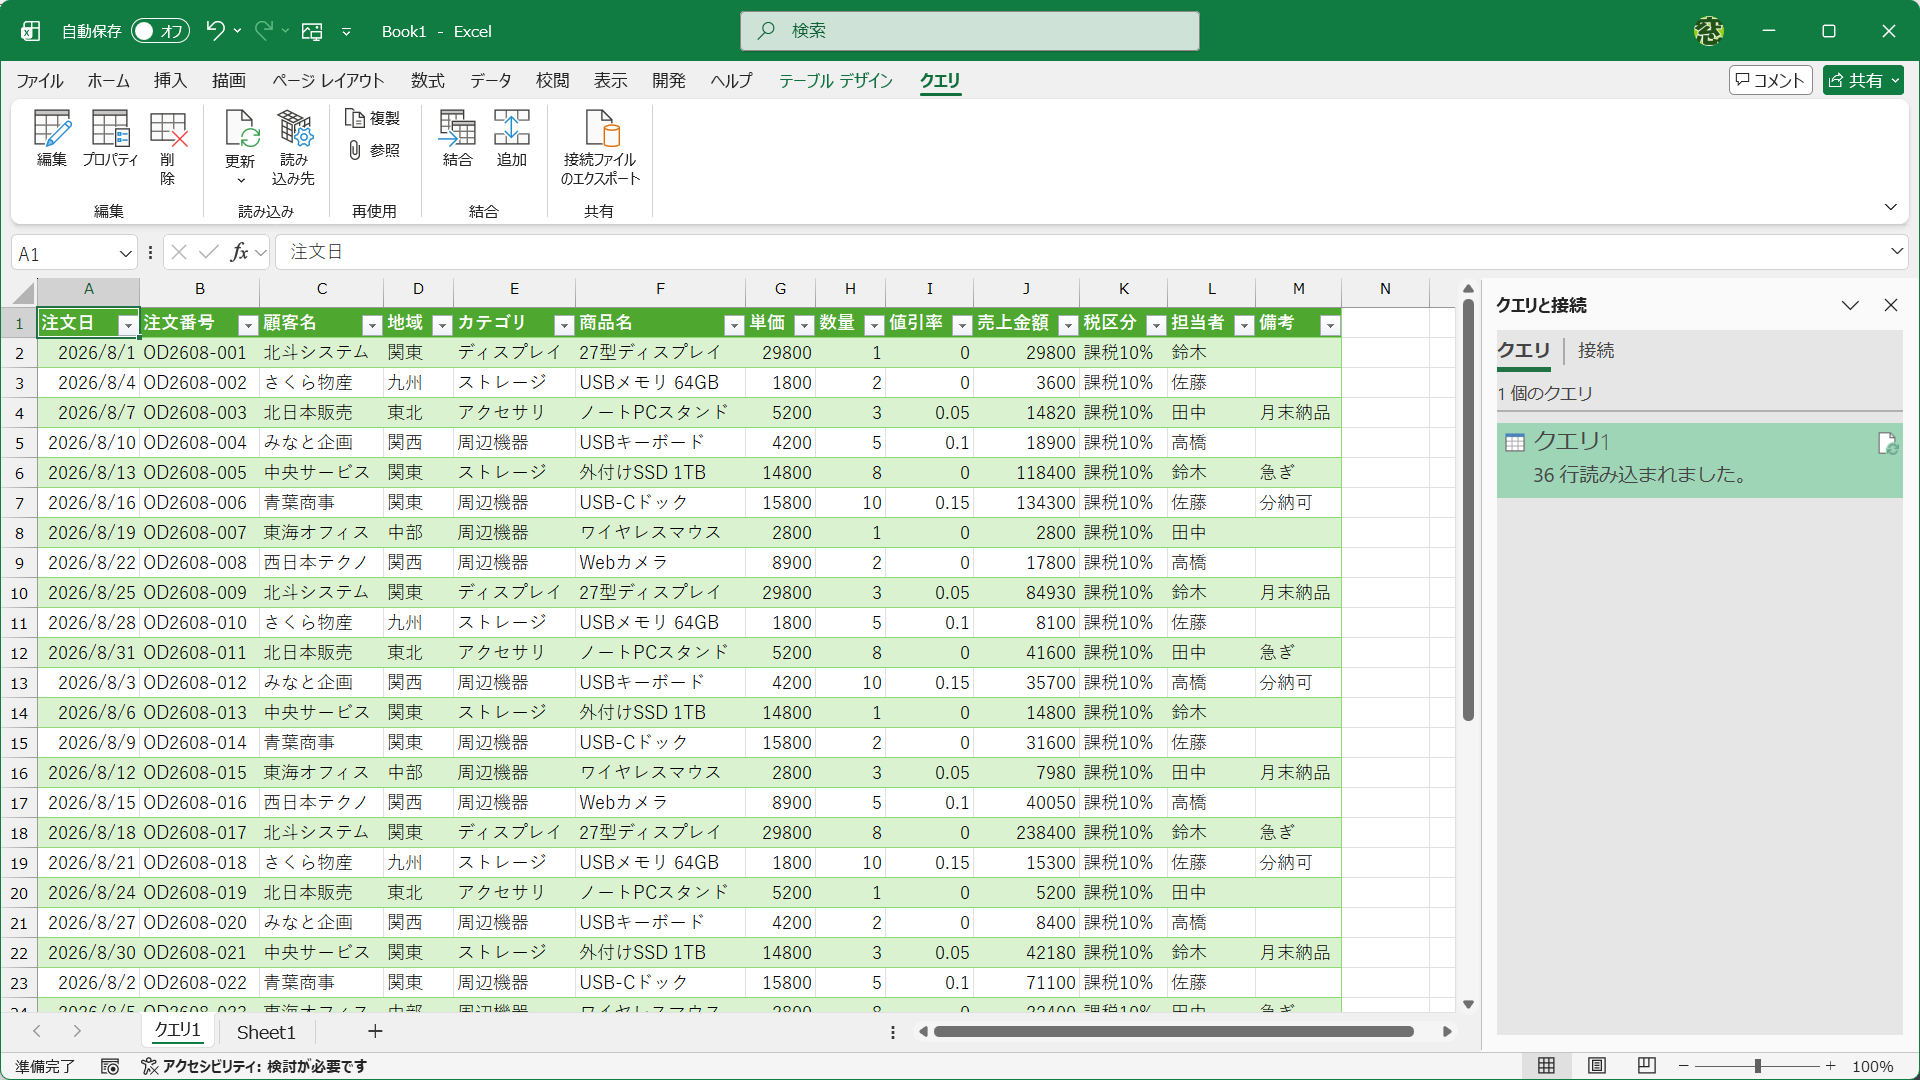Click the search box (検索)

[969, 31]
